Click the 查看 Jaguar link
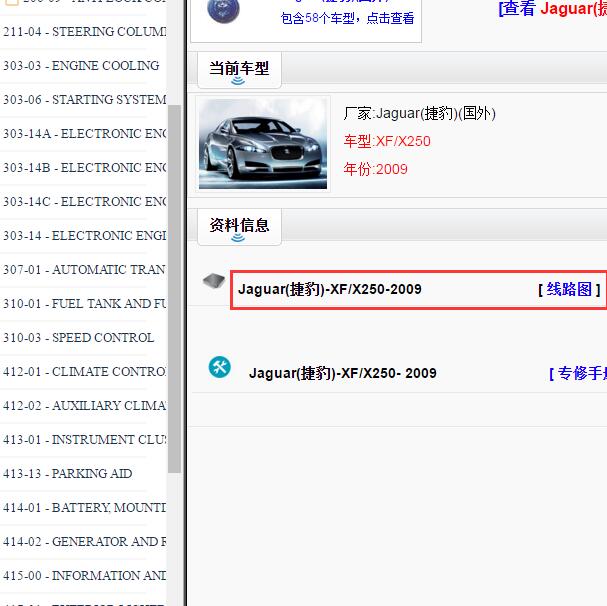 tap(553, 9)
